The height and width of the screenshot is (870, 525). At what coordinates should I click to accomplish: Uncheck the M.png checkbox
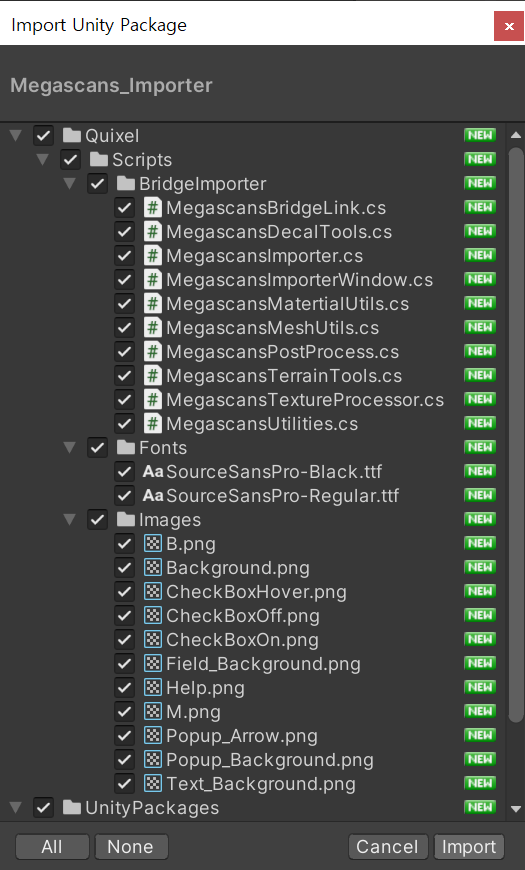[124, 712]
